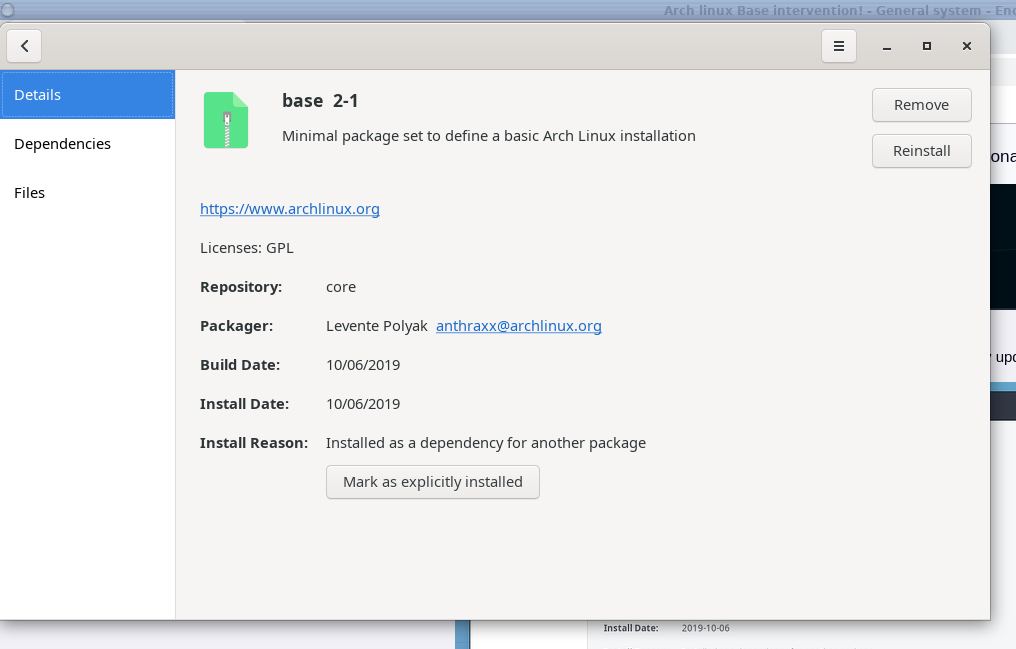The width and height of the screenshot is (1016, 649).
Task: Click the Licenses: GPL text
Action: (246, 248)
